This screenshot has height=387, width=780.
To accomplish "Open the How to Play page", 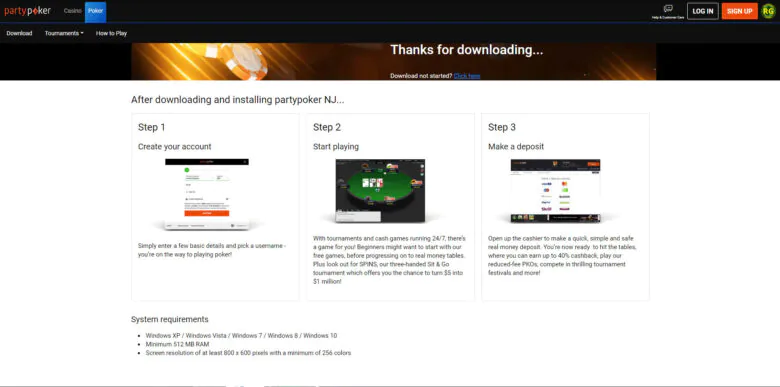I will coord(111,33).
